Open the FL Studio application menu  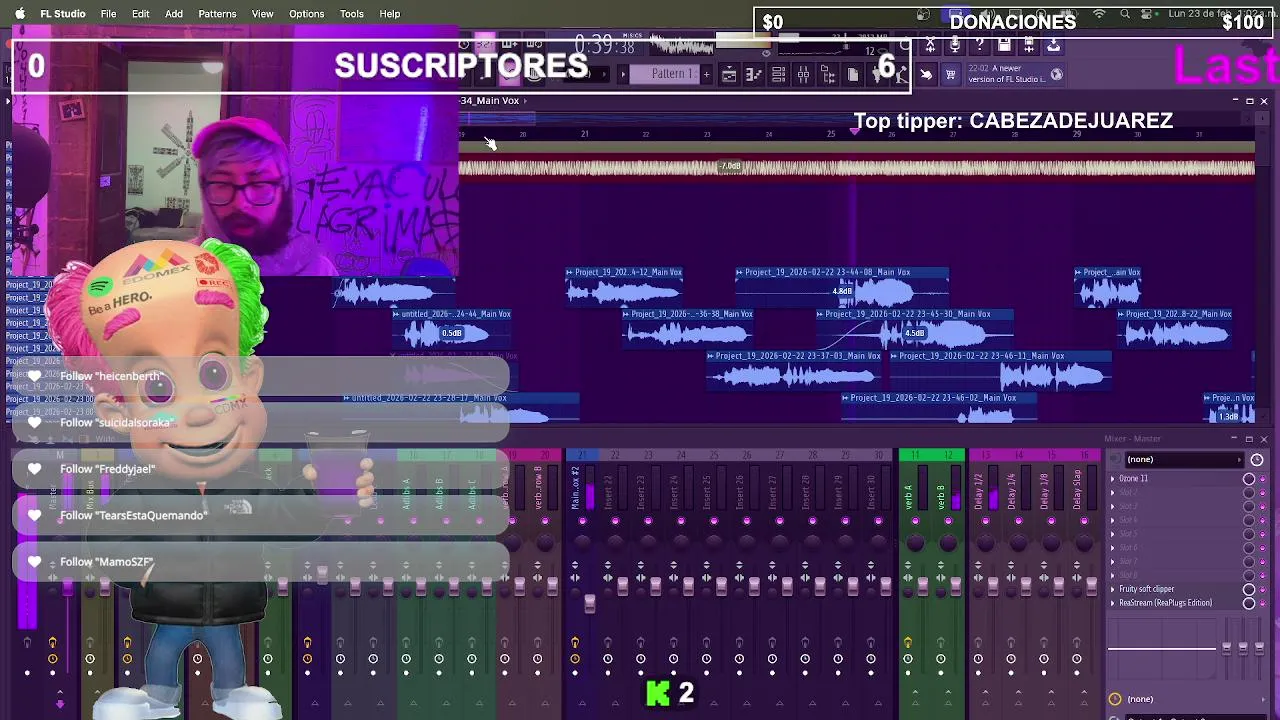pyautogui.click(x=63, y=14)
